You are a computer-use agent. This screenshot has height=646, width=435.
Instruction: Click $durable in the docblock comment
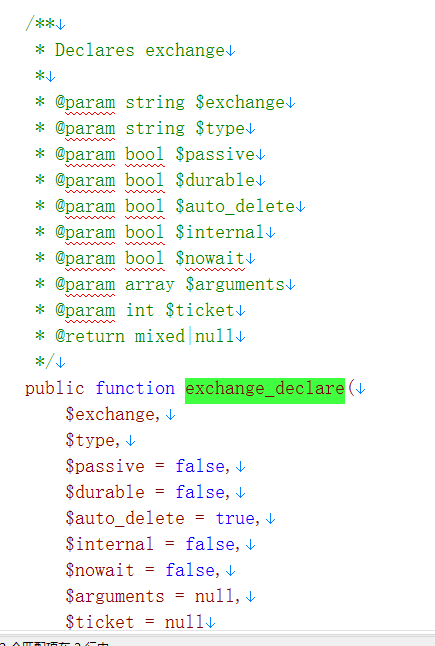coord(215,180)
